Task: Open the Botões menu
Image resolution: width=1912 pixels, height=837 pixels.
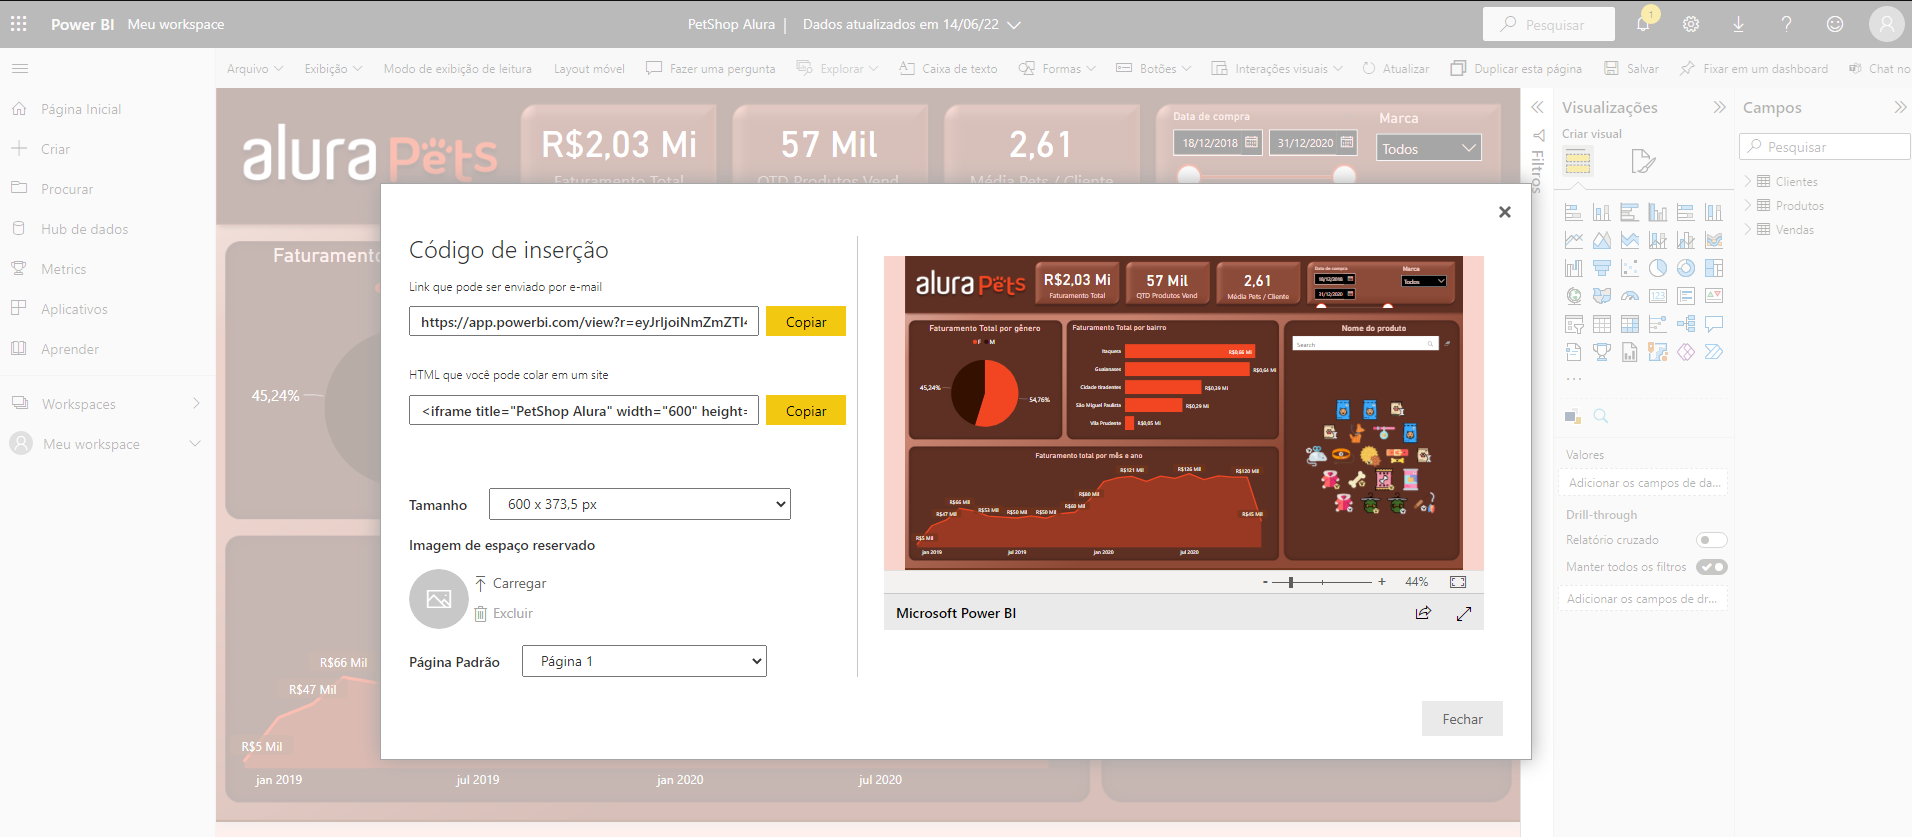Action: pyautogui.click(x=1154, y=69)
